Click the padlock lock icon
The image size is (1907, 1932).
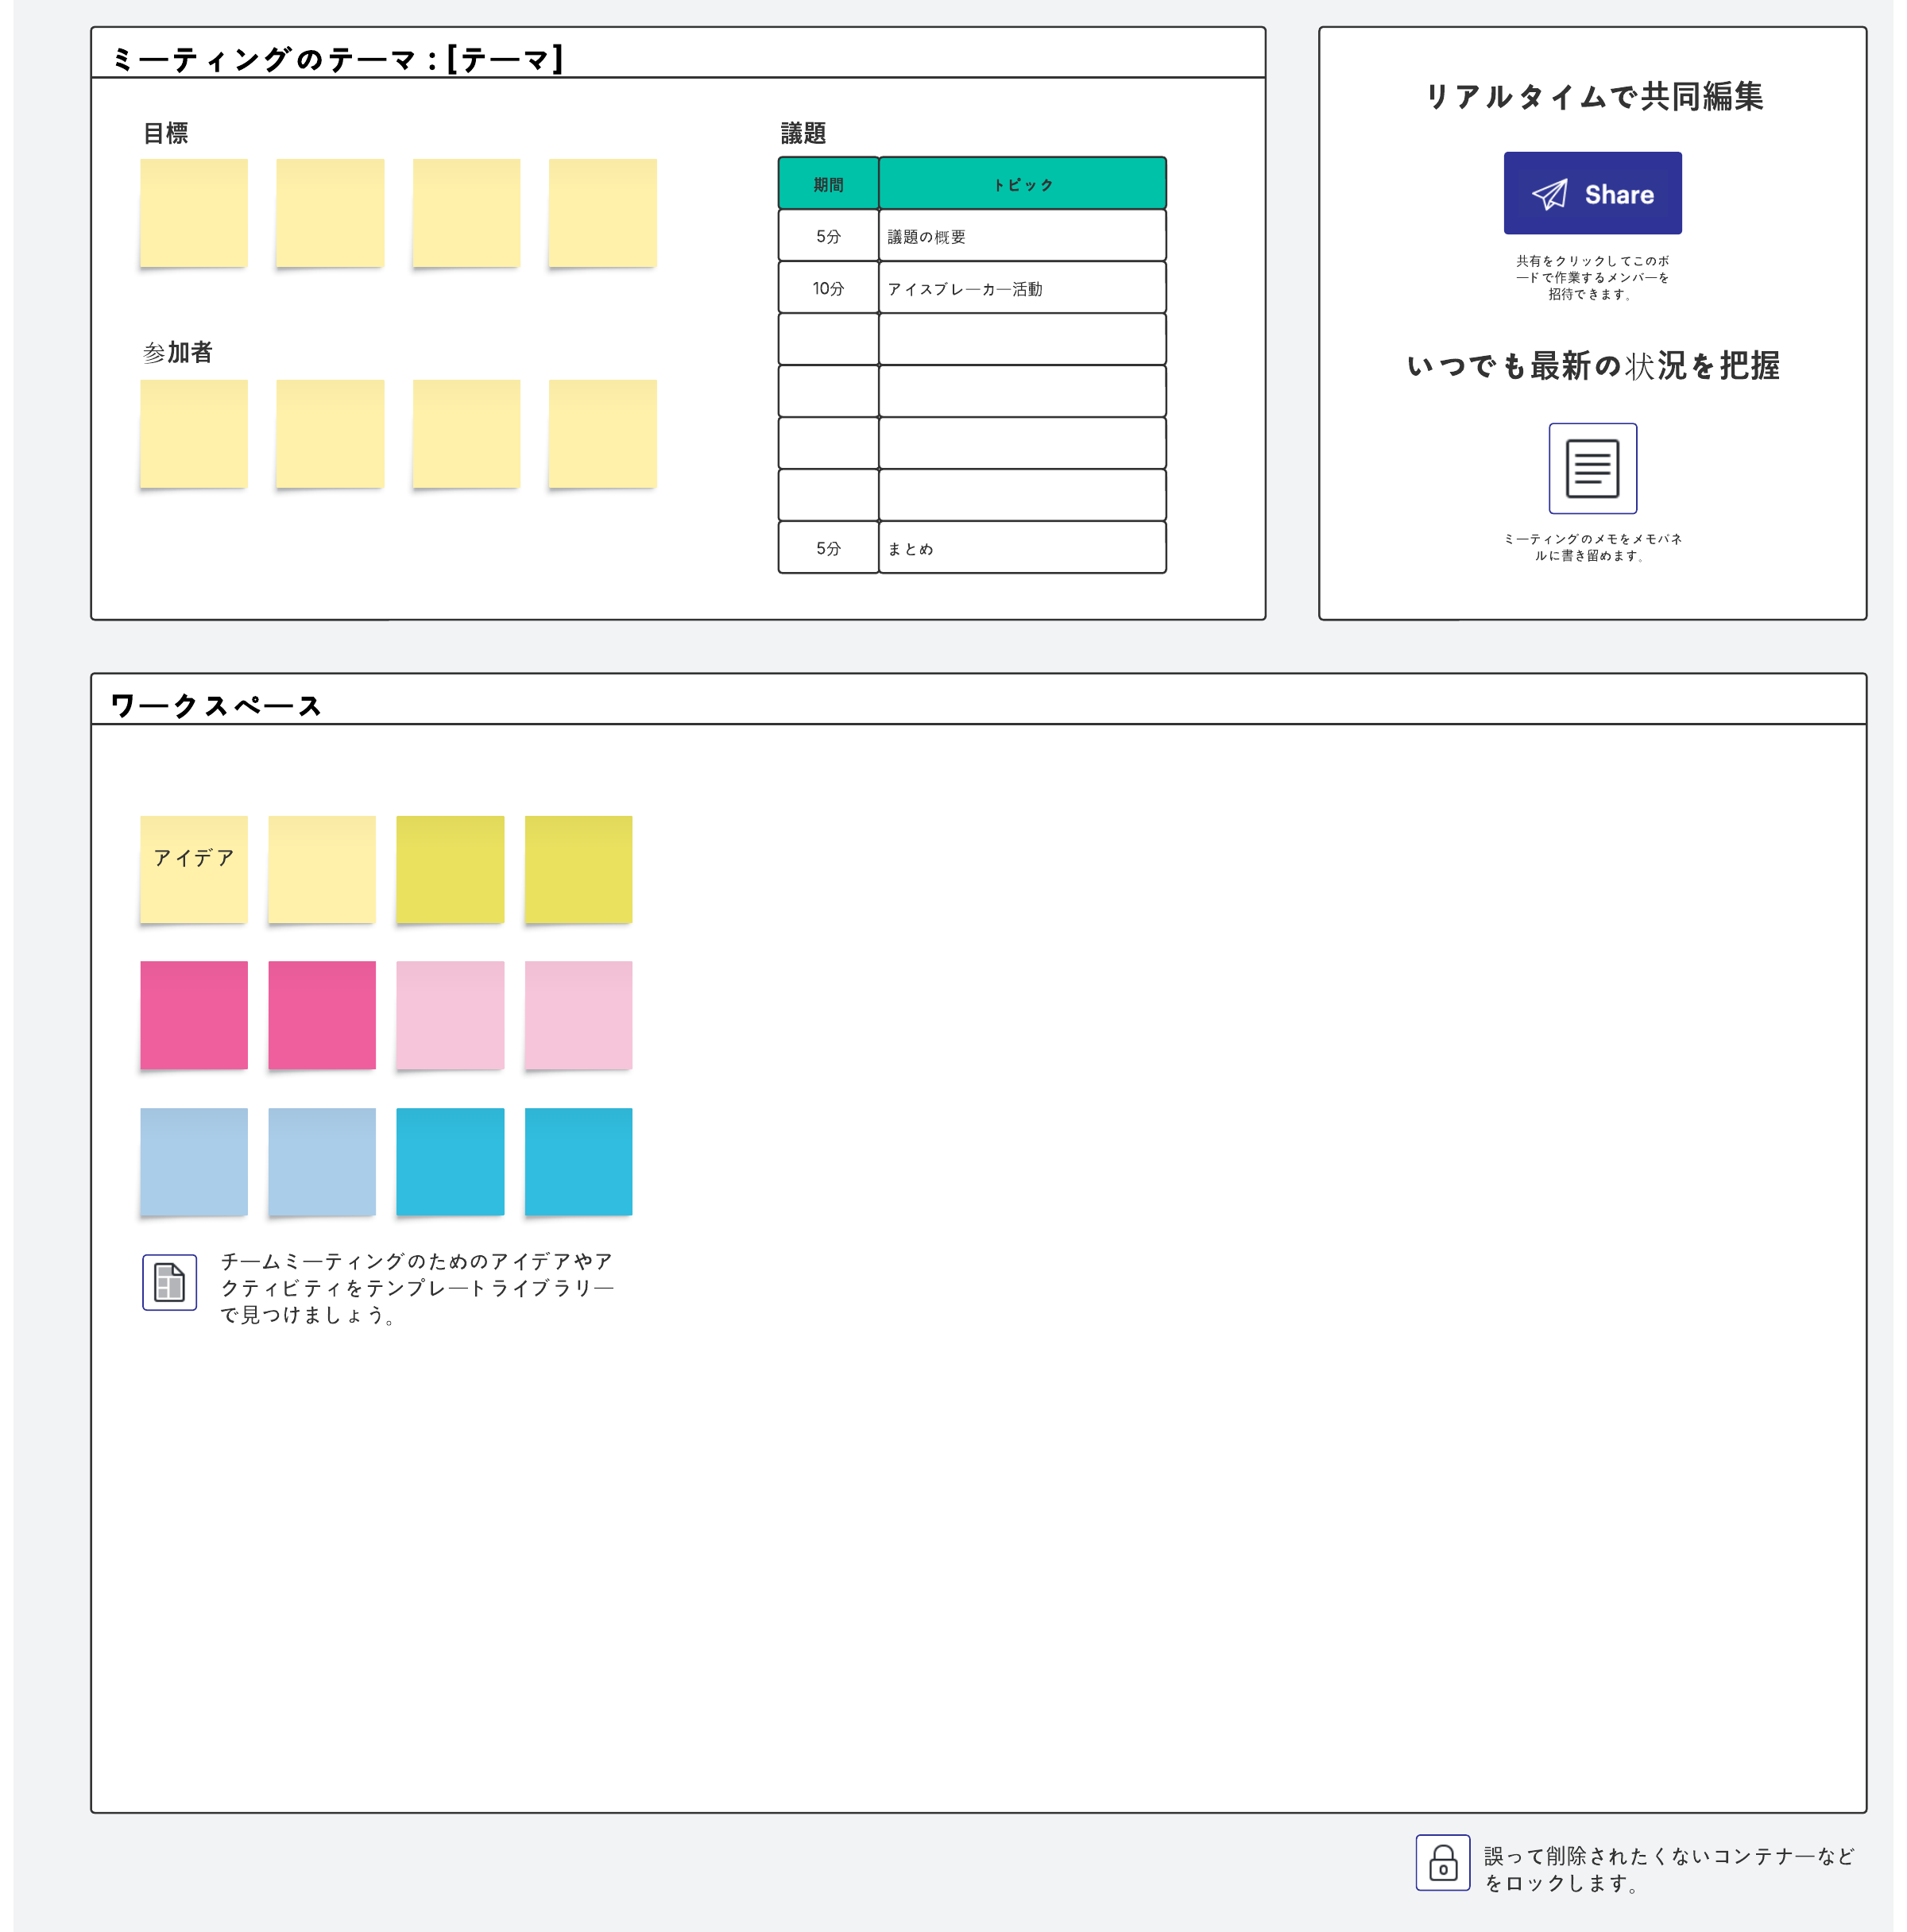(1442, 1863)
